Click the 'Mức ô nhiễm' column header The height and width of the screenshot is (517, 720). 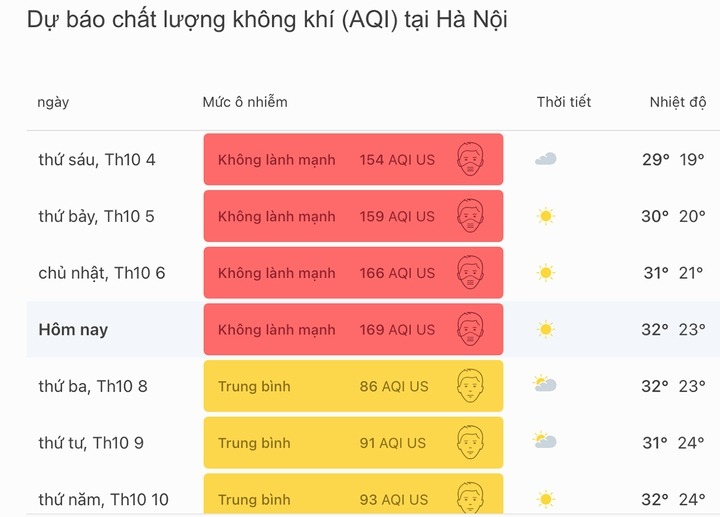[x=244, y=102]
